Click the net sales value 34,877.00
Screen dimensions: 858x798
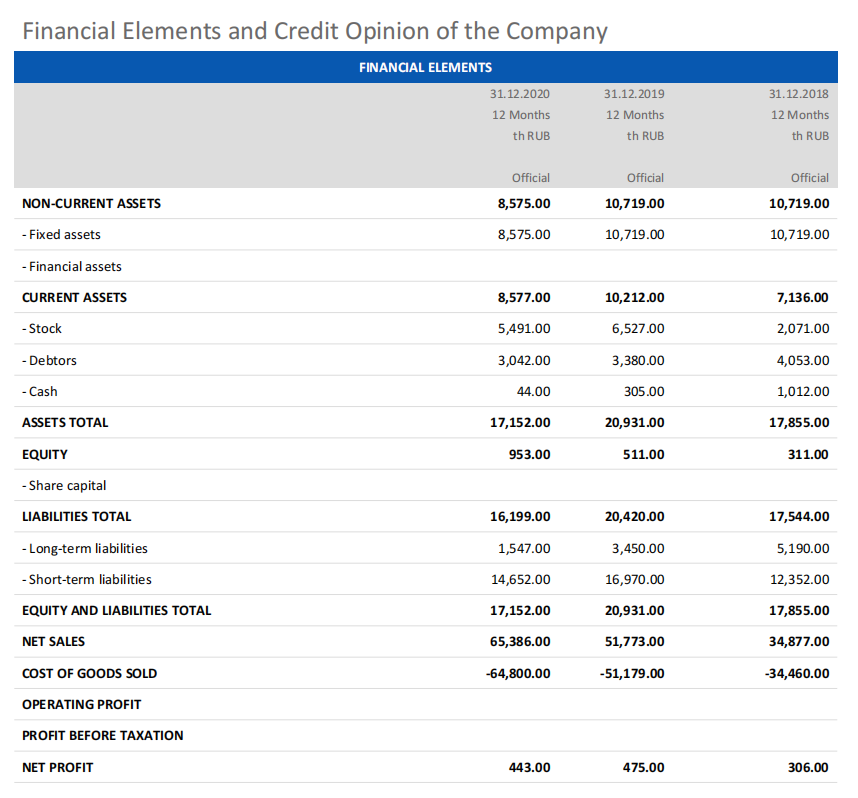(x=799, y=642)
